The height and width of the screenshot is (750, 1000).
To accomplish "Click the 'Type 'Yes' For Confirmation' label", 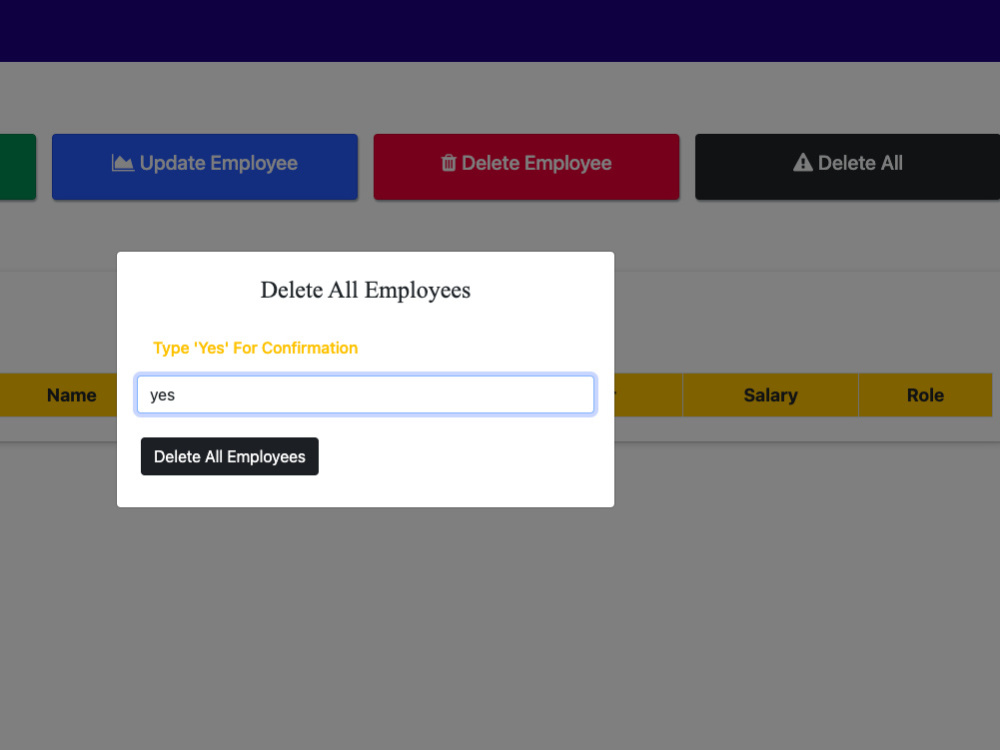I will [255, 348].
